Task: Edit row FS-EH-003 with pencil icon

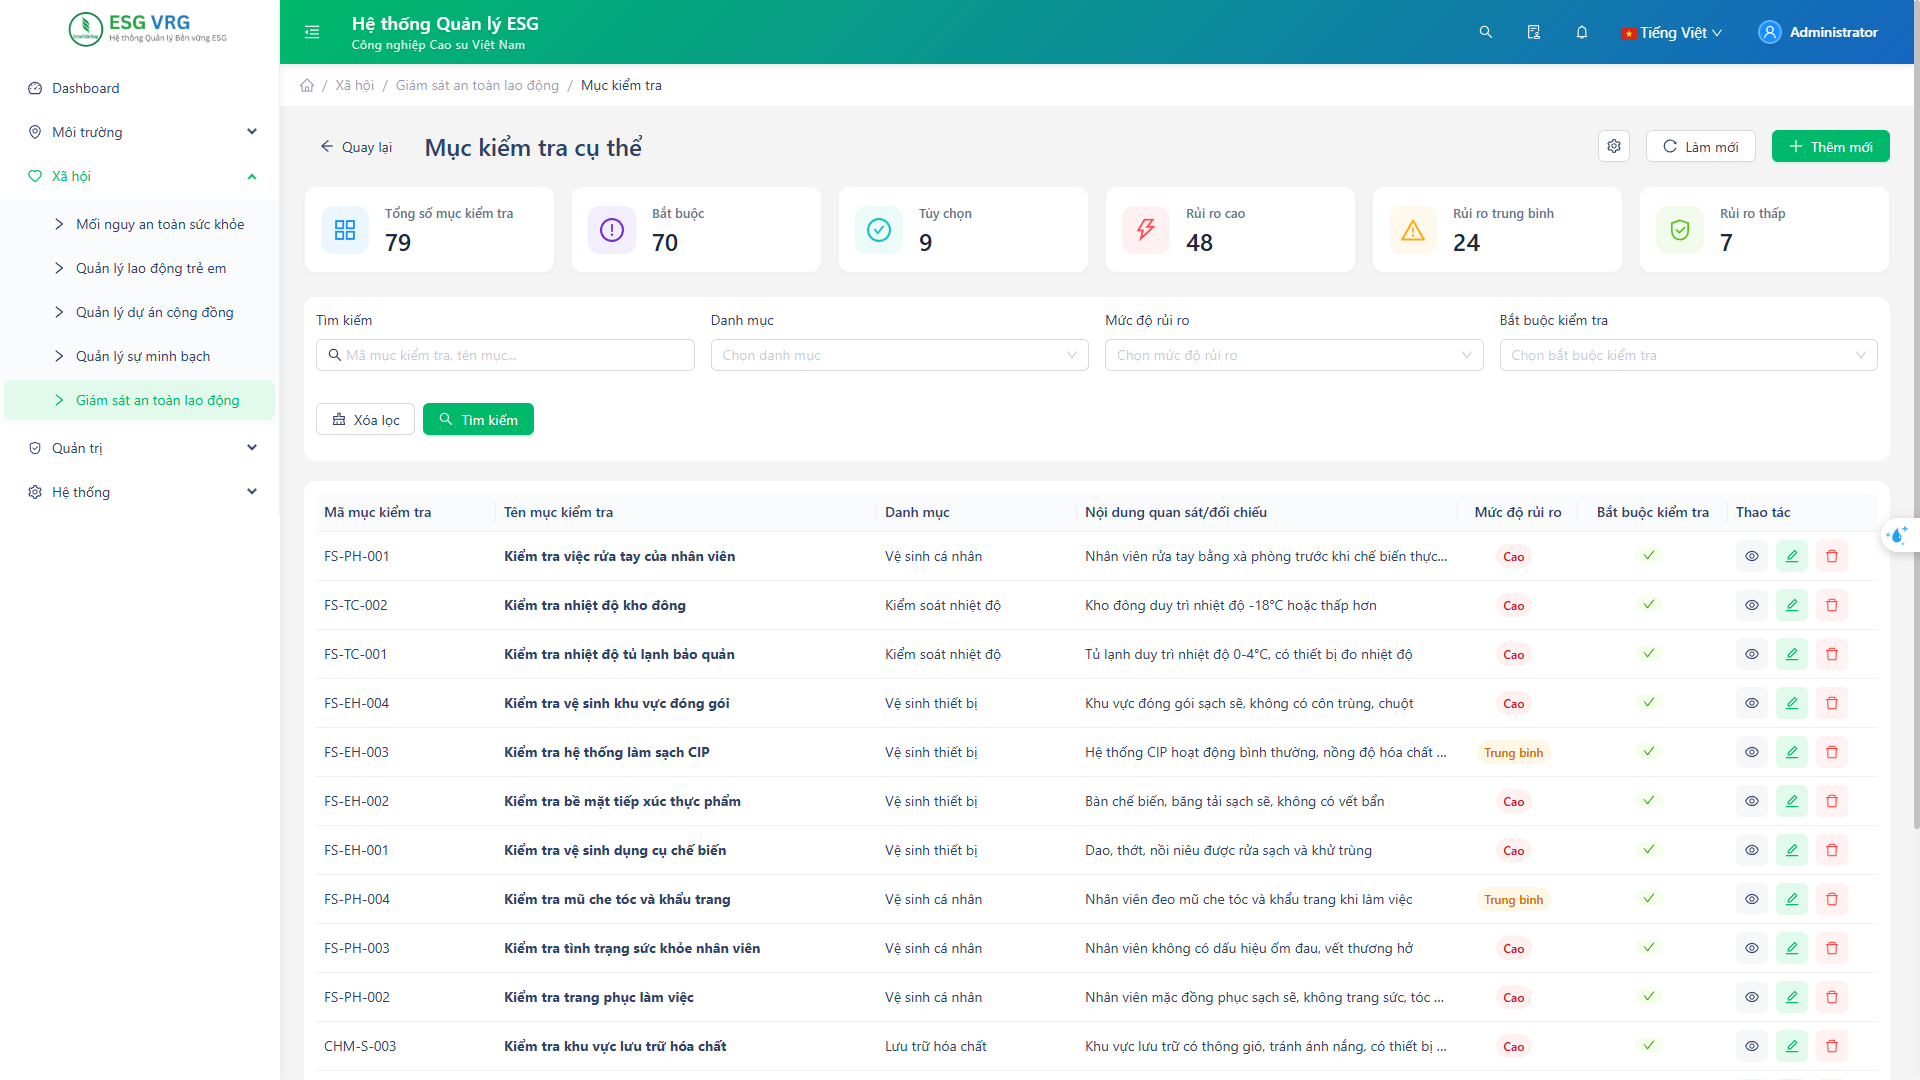Action: pyautogui.click(x=1792, y=752)
